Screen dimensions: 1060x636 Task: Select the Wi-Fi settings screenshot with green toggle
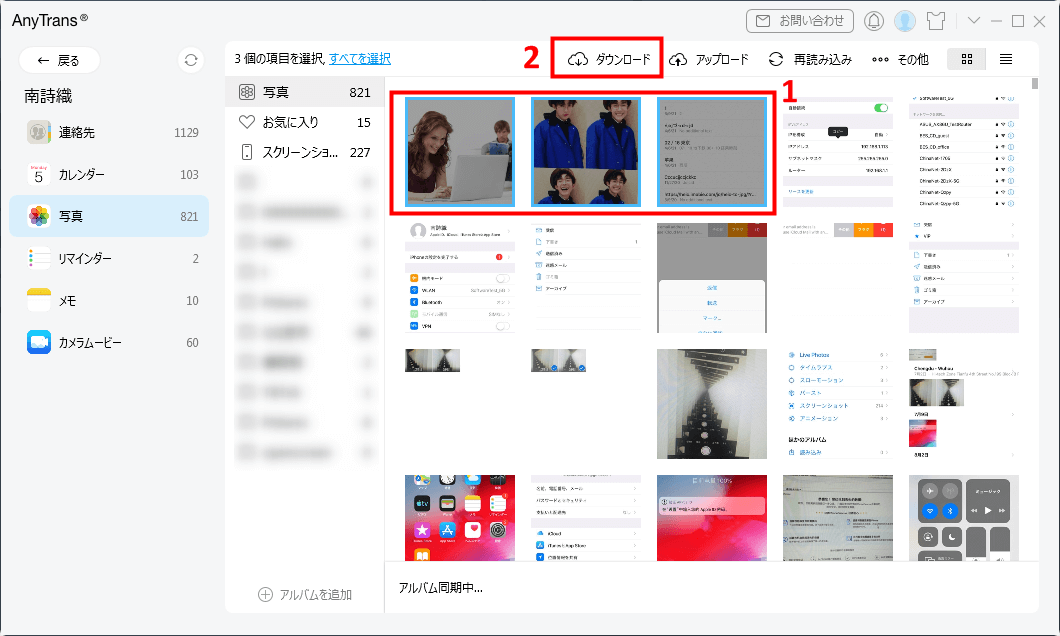838,152
